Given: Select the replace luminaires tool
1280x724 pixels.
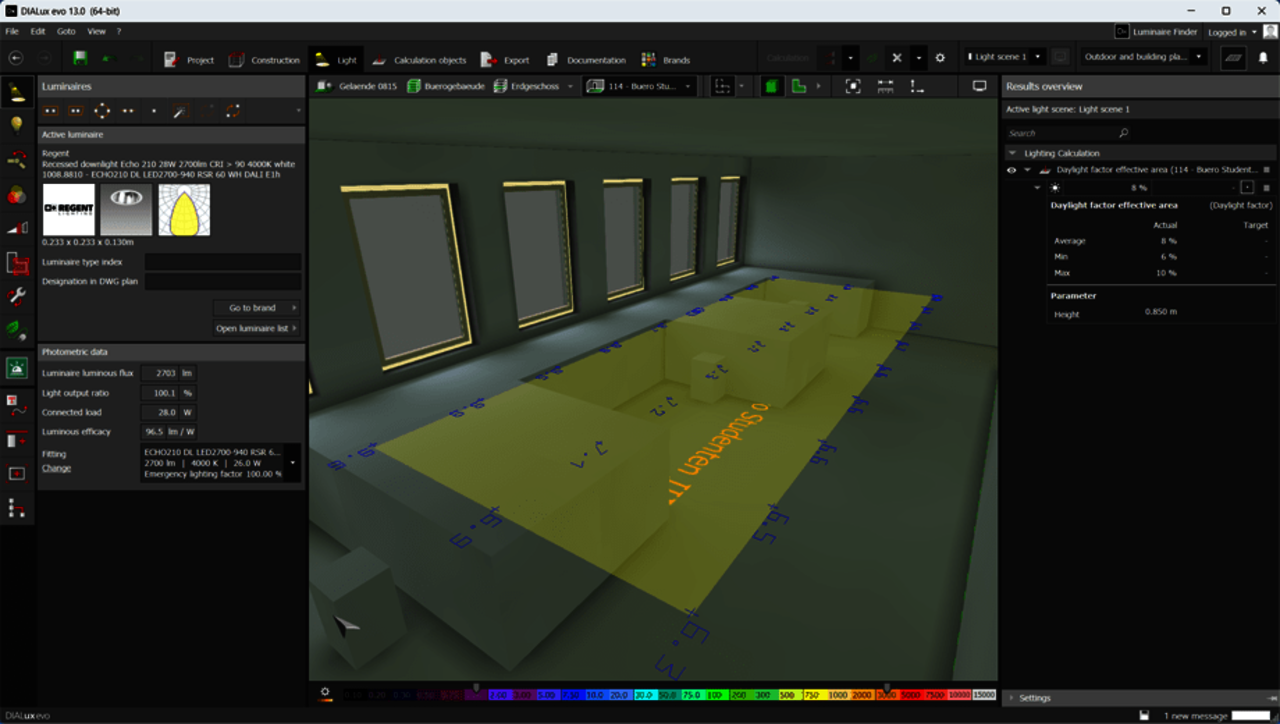Looking at the screenshot, I should (x=232, y=110).
